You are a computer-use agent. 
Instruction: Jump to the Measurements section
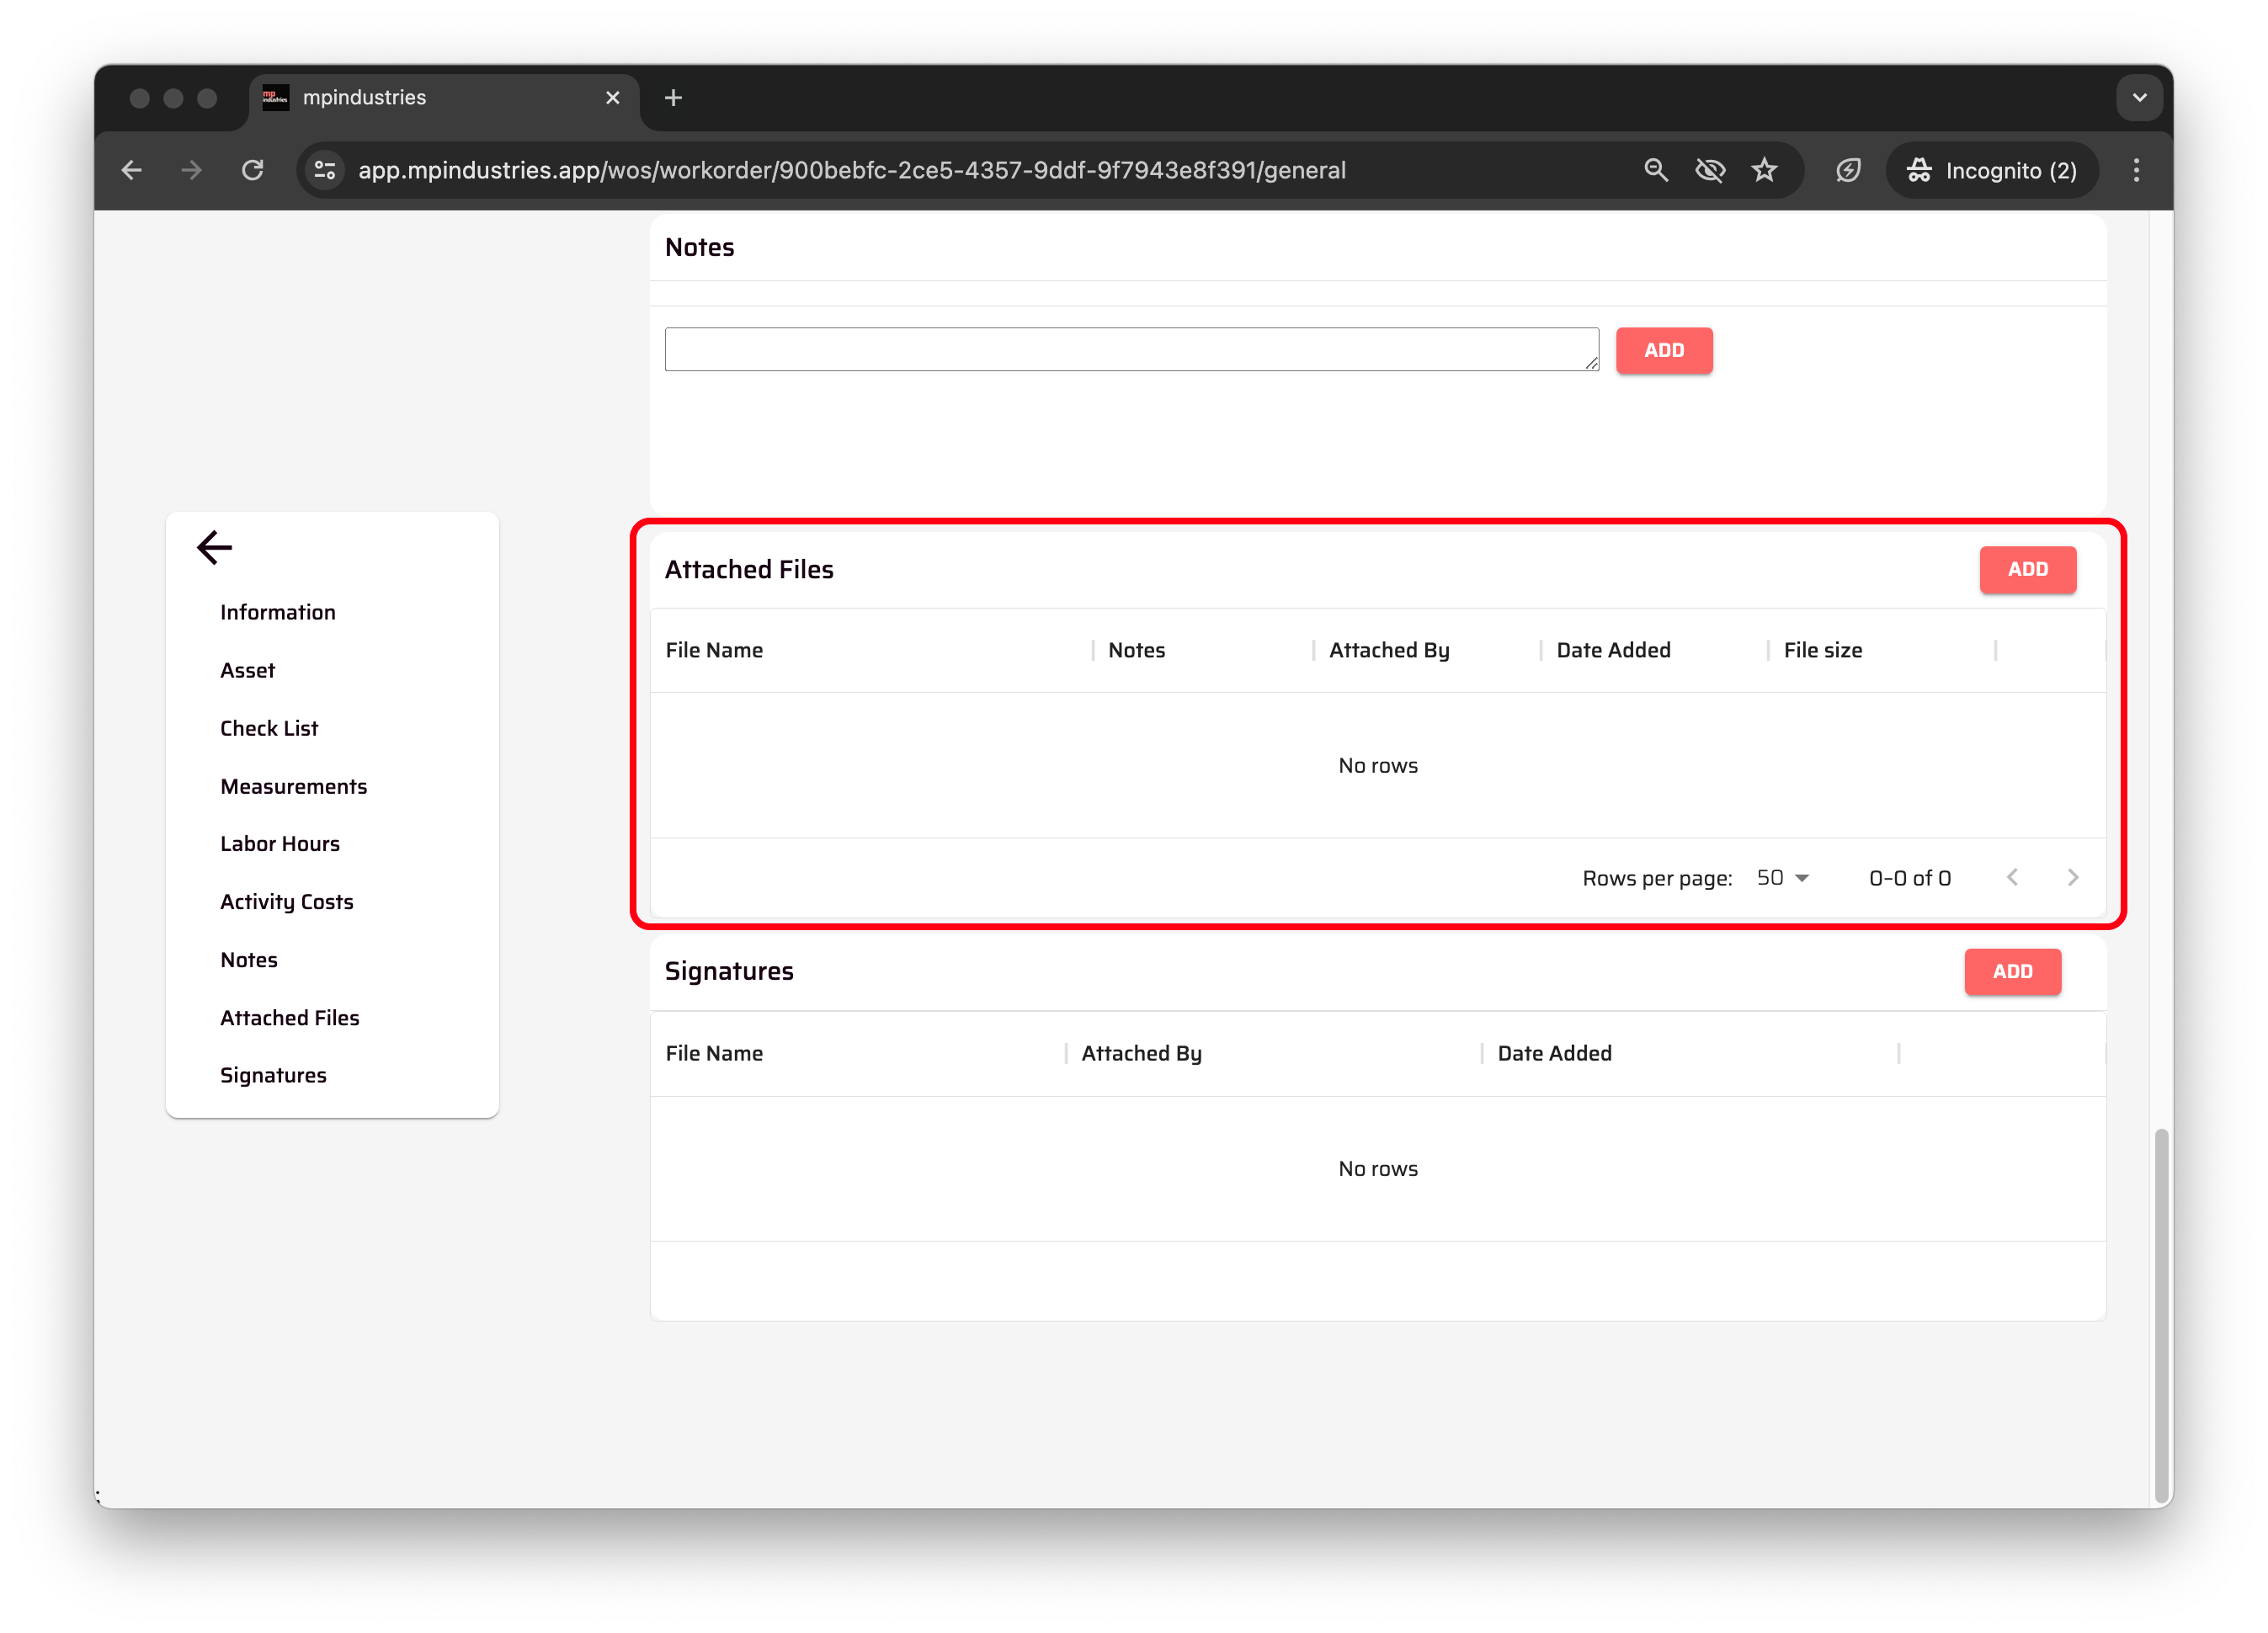click(293, 786)
